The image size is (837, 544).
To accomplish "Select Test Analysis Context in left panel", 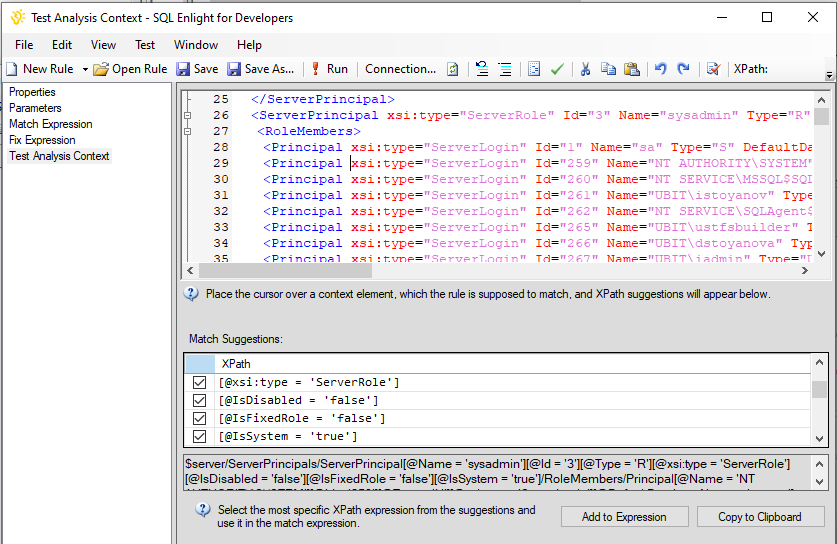I will point(59,156).
